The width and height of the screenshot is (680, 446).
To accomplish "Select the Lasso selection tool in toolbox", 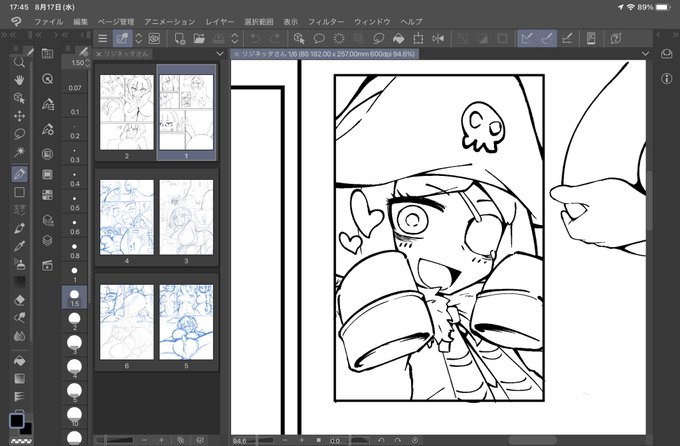I will [19, 134].
